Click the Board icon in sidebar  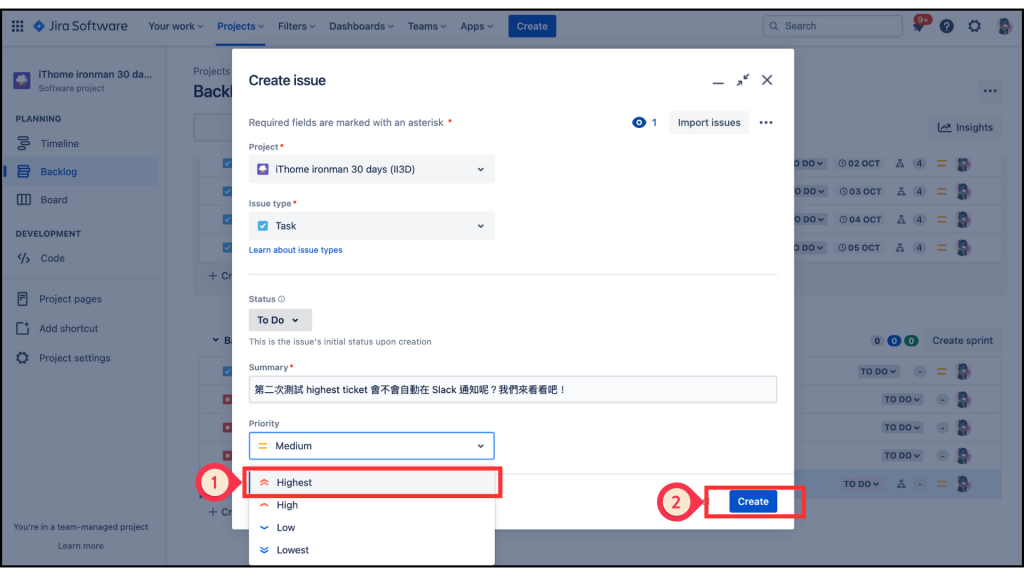[x=24, y=200]
